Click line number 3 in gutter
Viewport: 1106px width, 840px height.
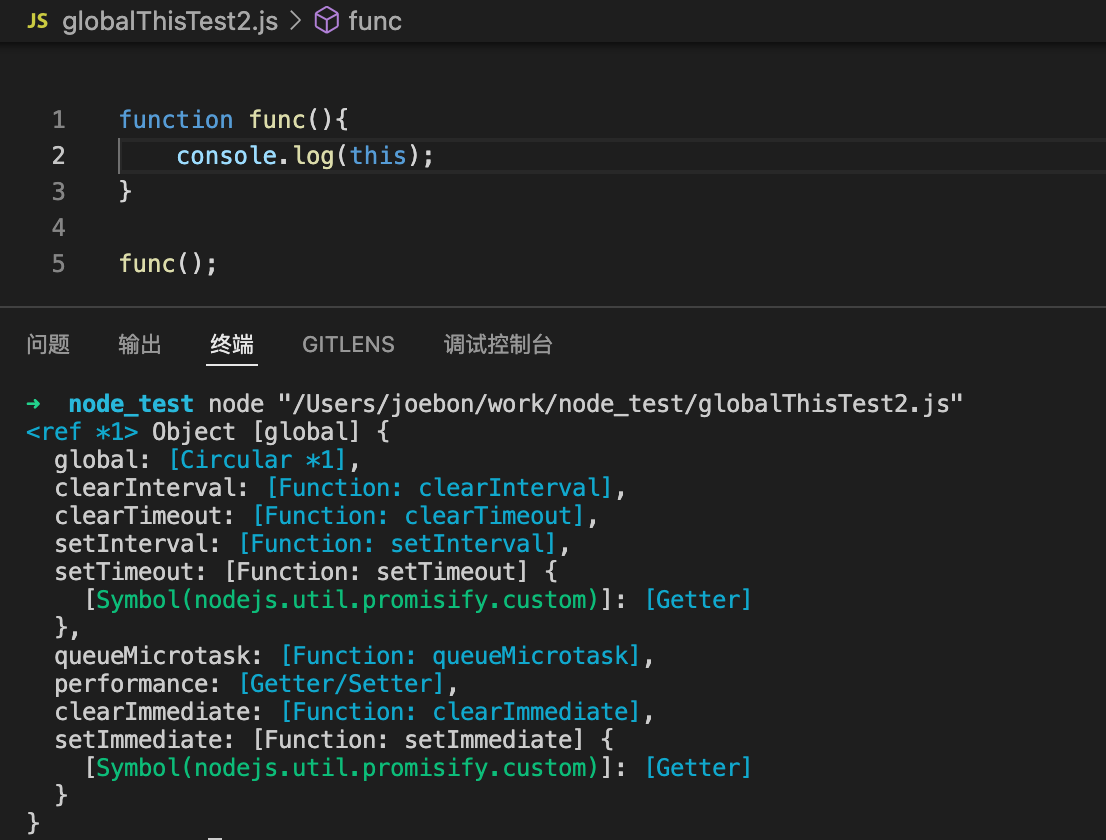pos(59,191)
